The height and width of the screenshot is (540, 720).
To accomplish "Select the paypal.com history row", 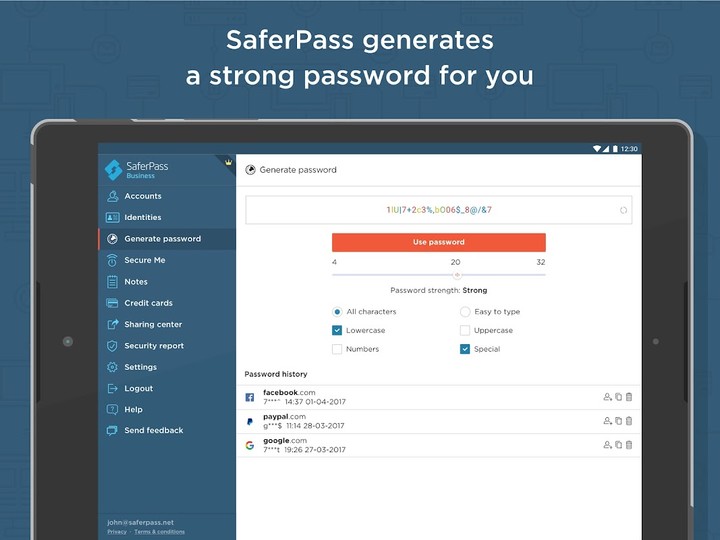I will [439, 421].
